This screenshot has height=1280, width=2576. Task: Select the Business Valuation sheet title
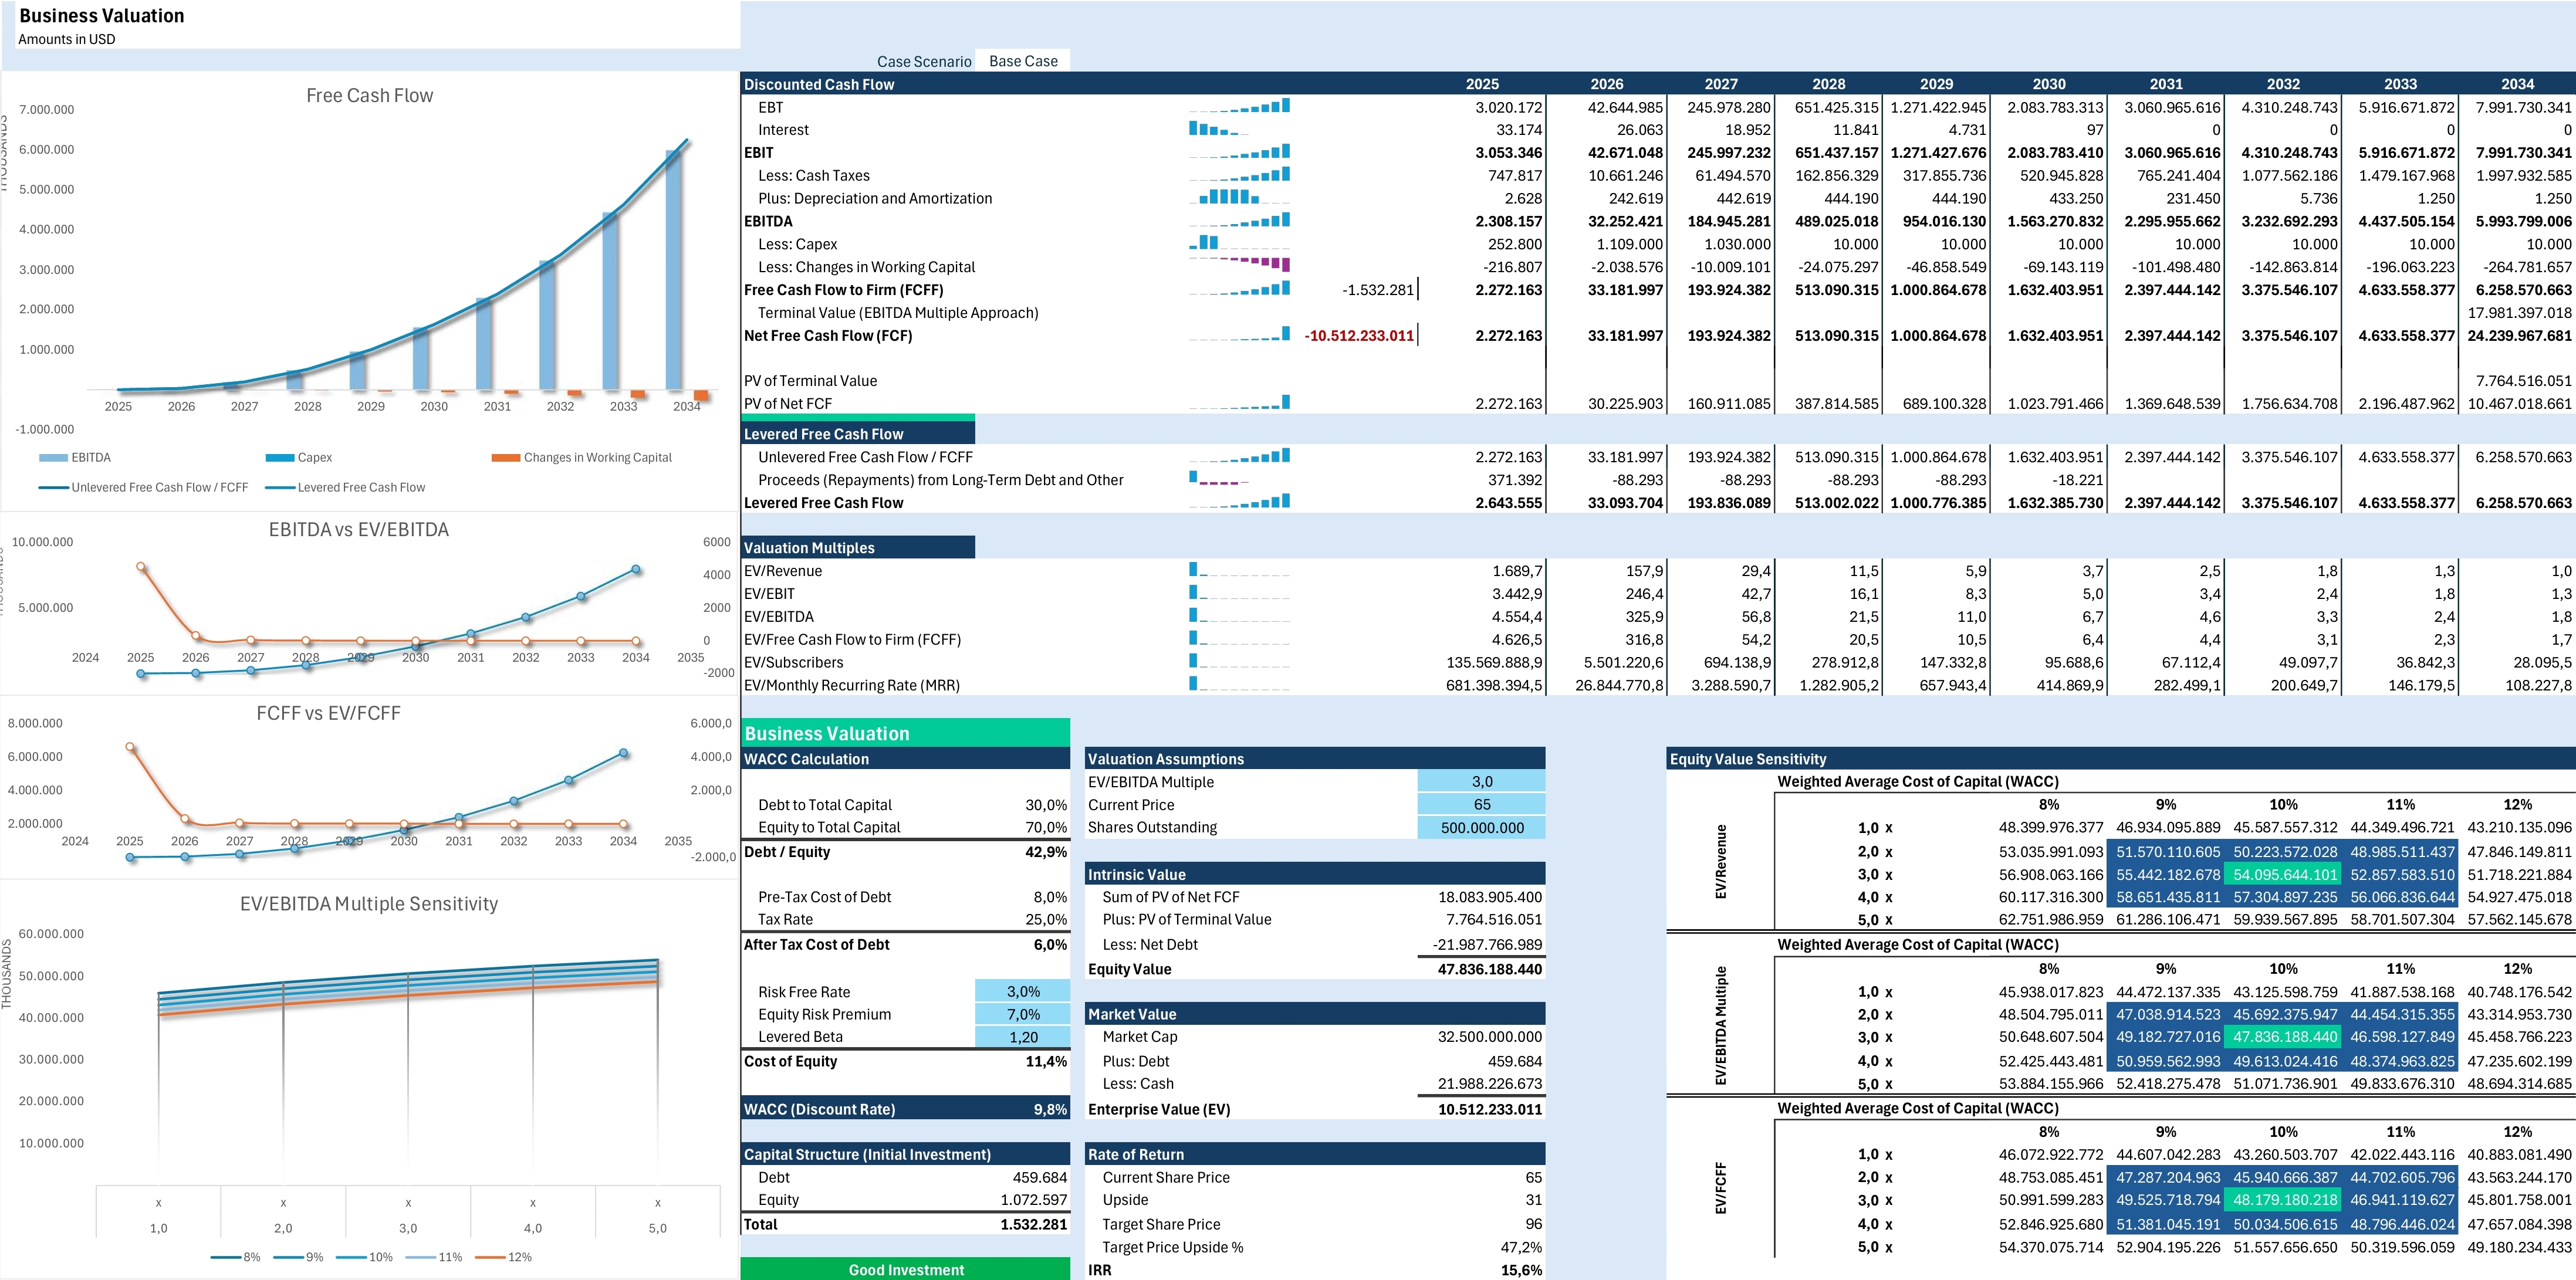click(x=102, y=16)
